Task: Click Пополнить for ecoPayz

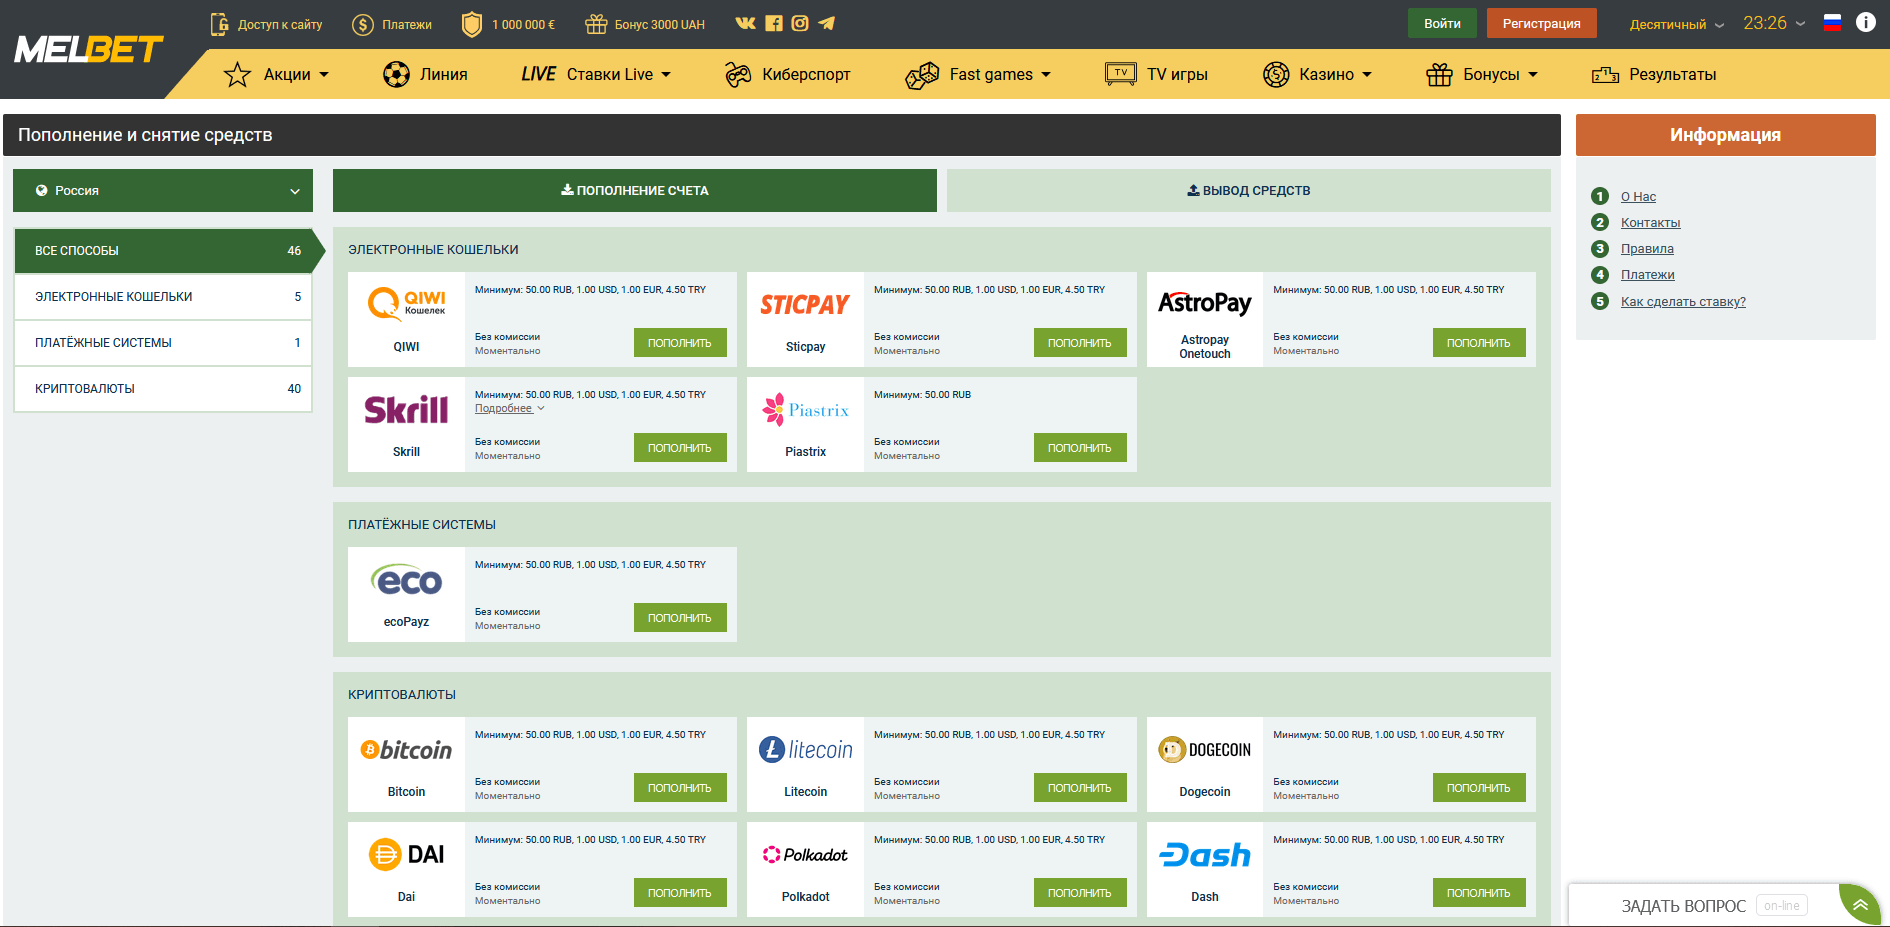Action: coord(680,618)
